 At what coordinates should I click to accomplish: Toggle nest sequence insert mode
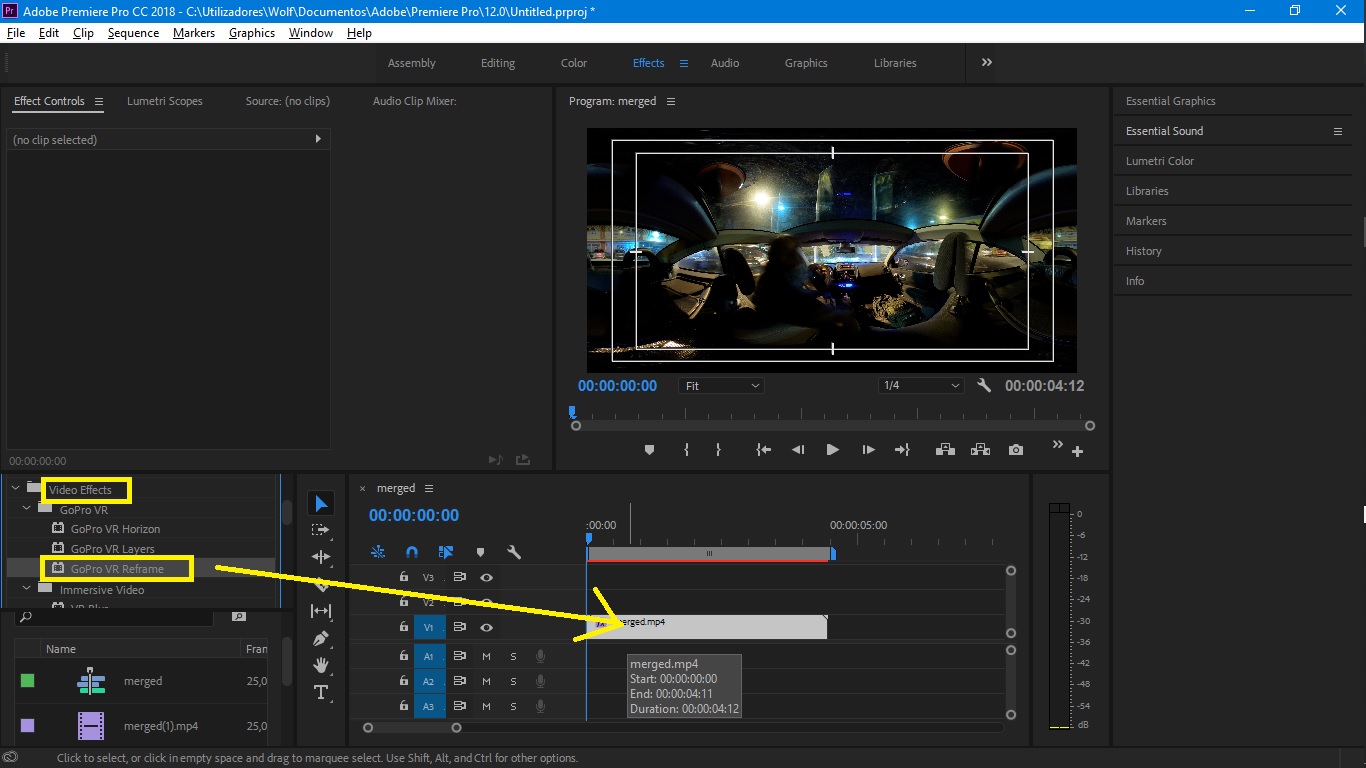378,552
